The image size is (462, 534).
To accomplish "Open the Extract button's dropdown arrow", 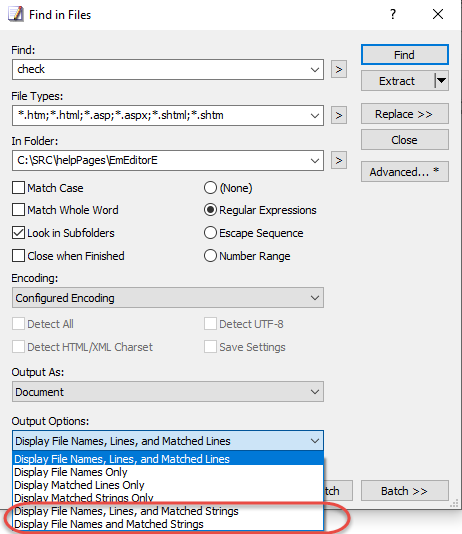I will tap(442, 81).
